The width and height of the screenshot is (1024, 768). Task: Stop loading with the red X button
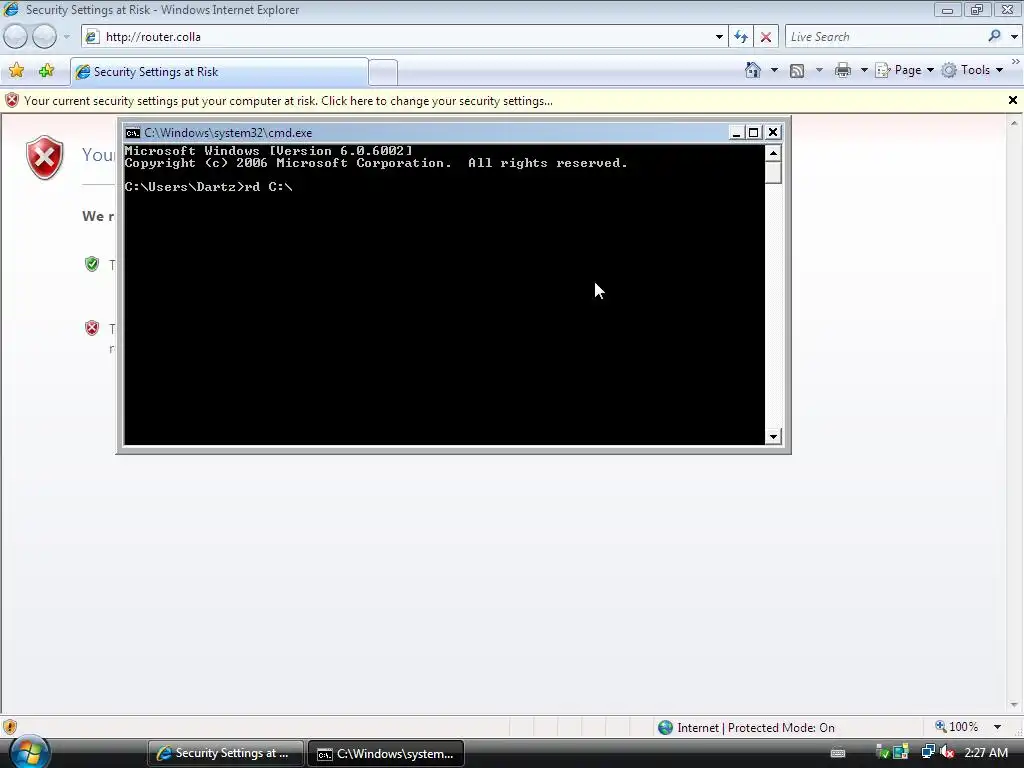766,37
